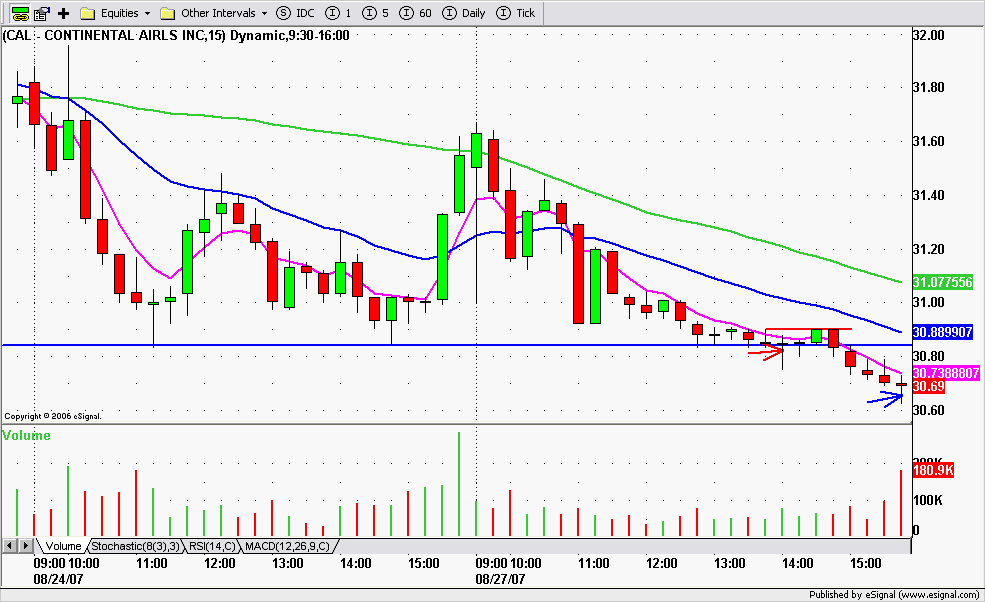Click the Copyright 2006 eSignal text
985x602 pixels.
pyautogui.click(x=53, y=416)
